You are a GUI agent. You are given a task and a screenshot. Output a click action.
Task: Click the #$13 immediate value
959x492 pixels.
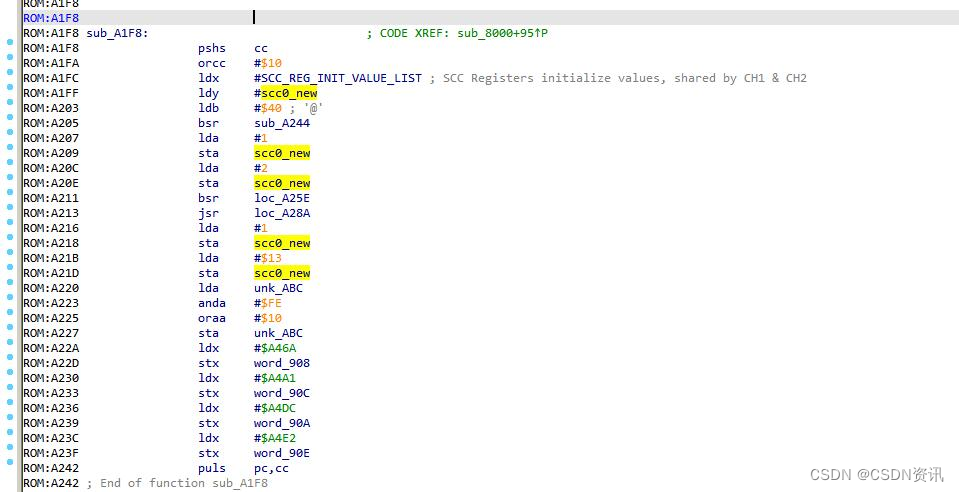268,258
